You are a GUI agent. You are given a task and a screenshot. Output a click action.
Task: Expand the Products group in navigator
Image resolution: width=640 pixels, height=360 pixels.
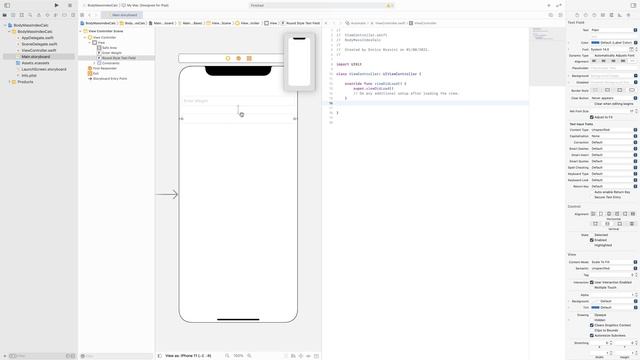(9, 82)
